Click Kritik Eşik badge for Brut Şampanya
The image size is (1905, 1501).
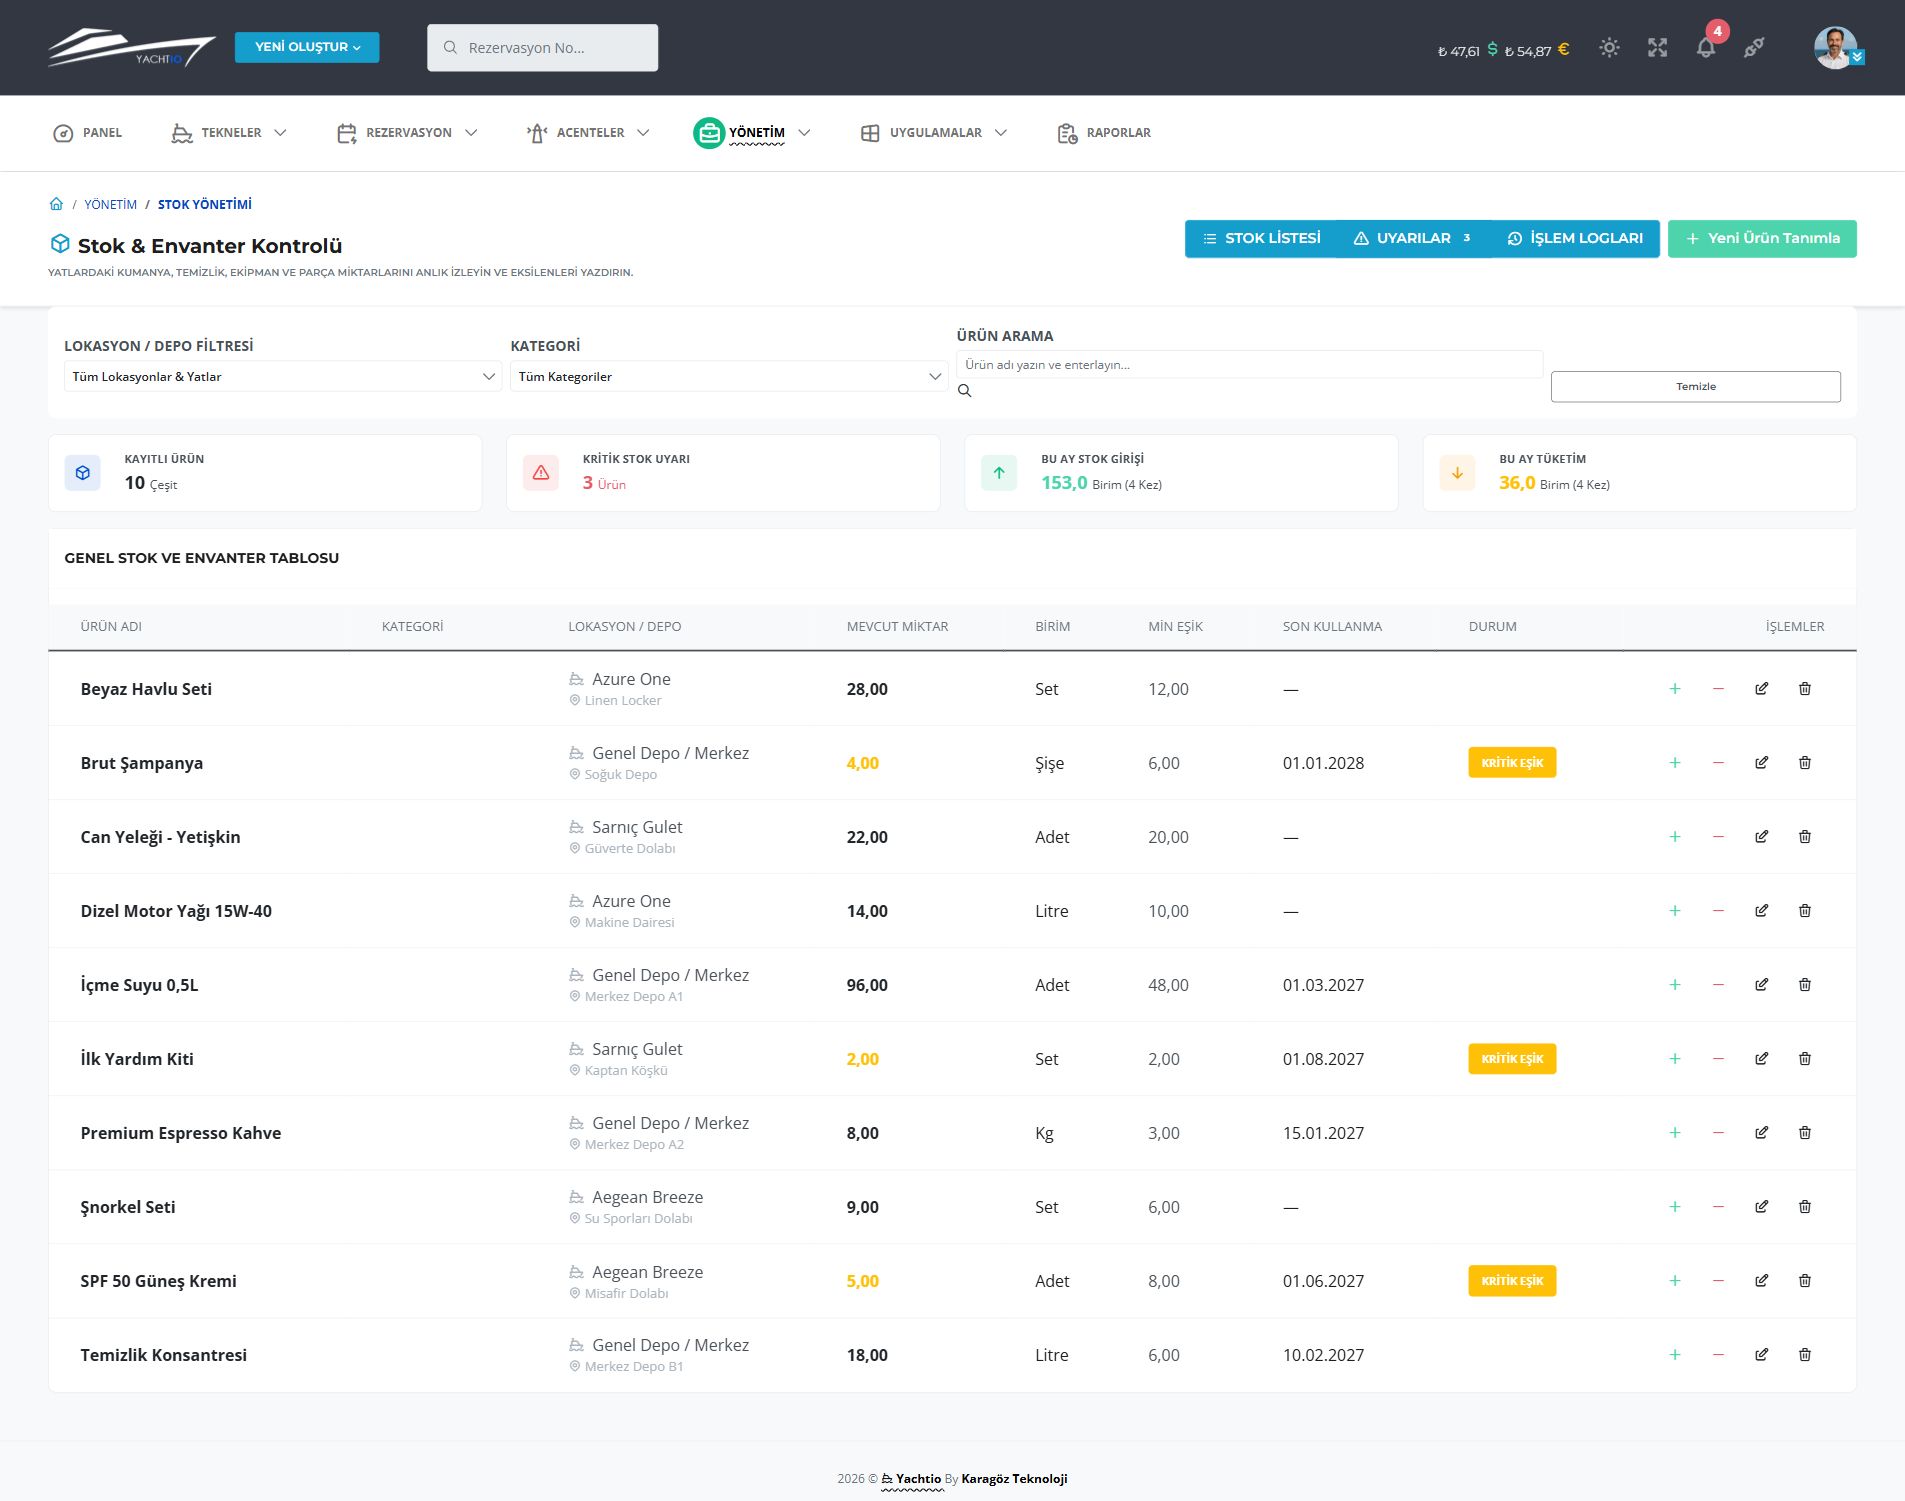click(x=1512, y=763)
